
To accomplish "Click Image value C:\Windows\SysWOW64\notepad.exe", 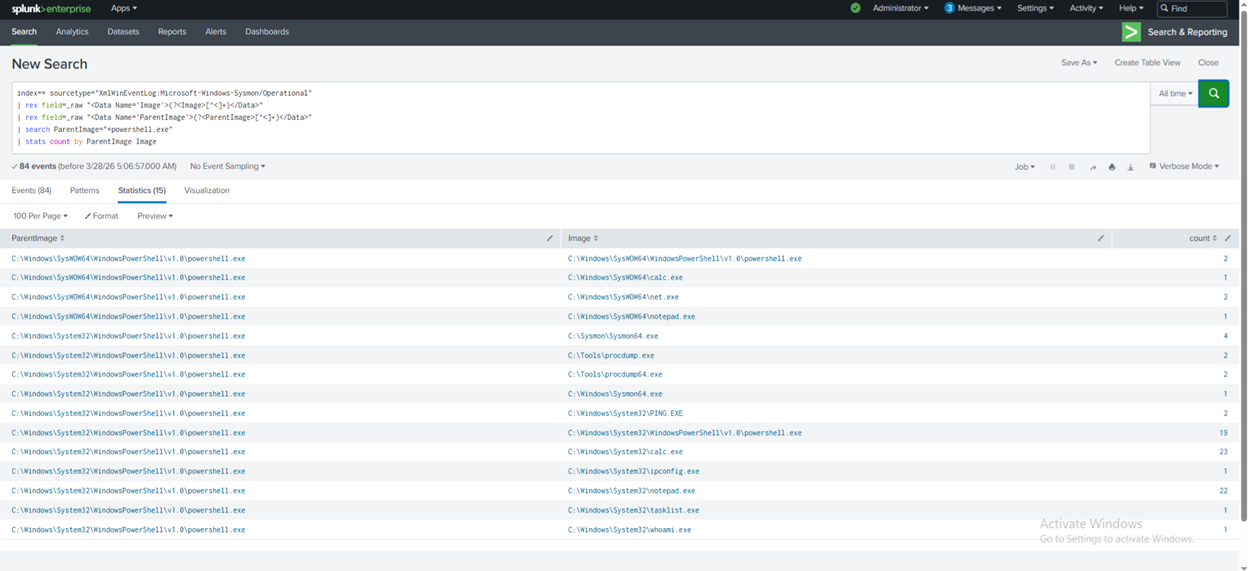I will point(631,316).
